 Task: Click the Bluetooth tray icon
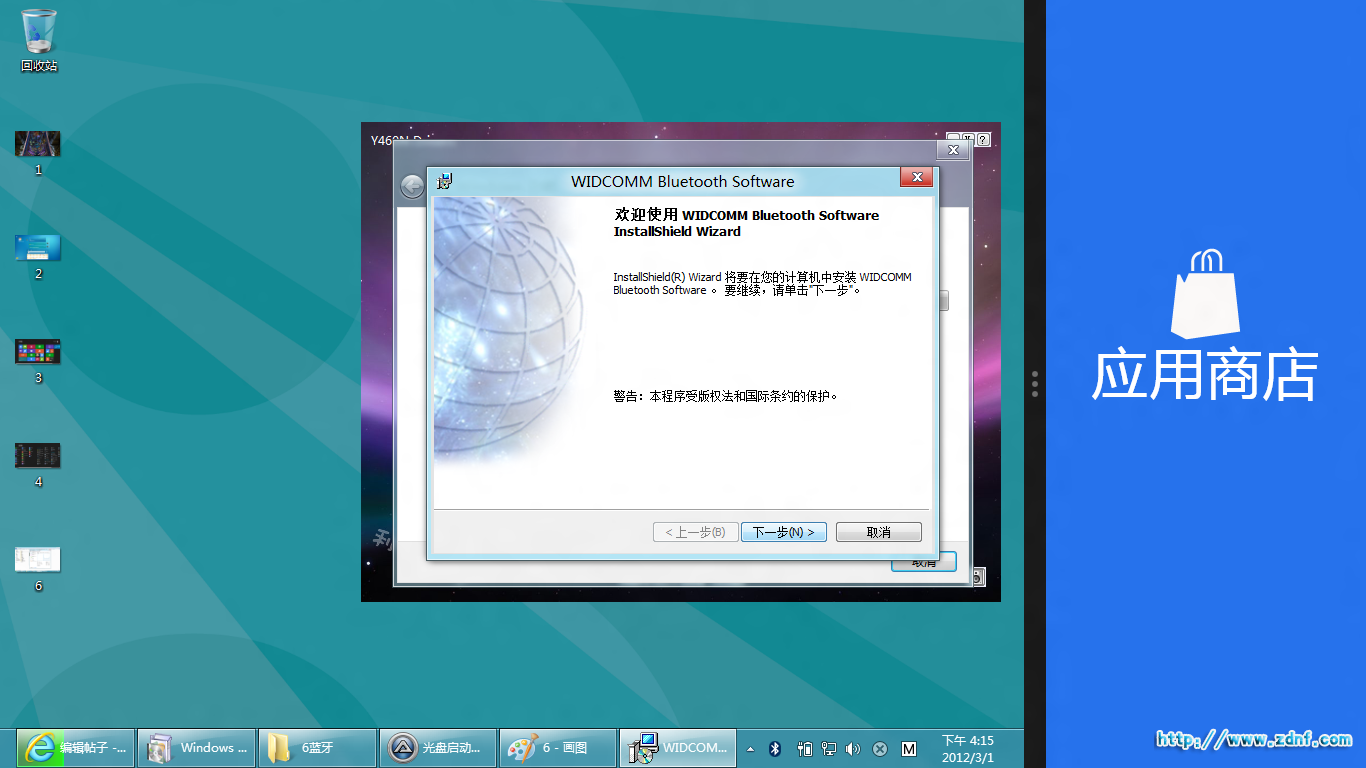[x=775, y=748]
